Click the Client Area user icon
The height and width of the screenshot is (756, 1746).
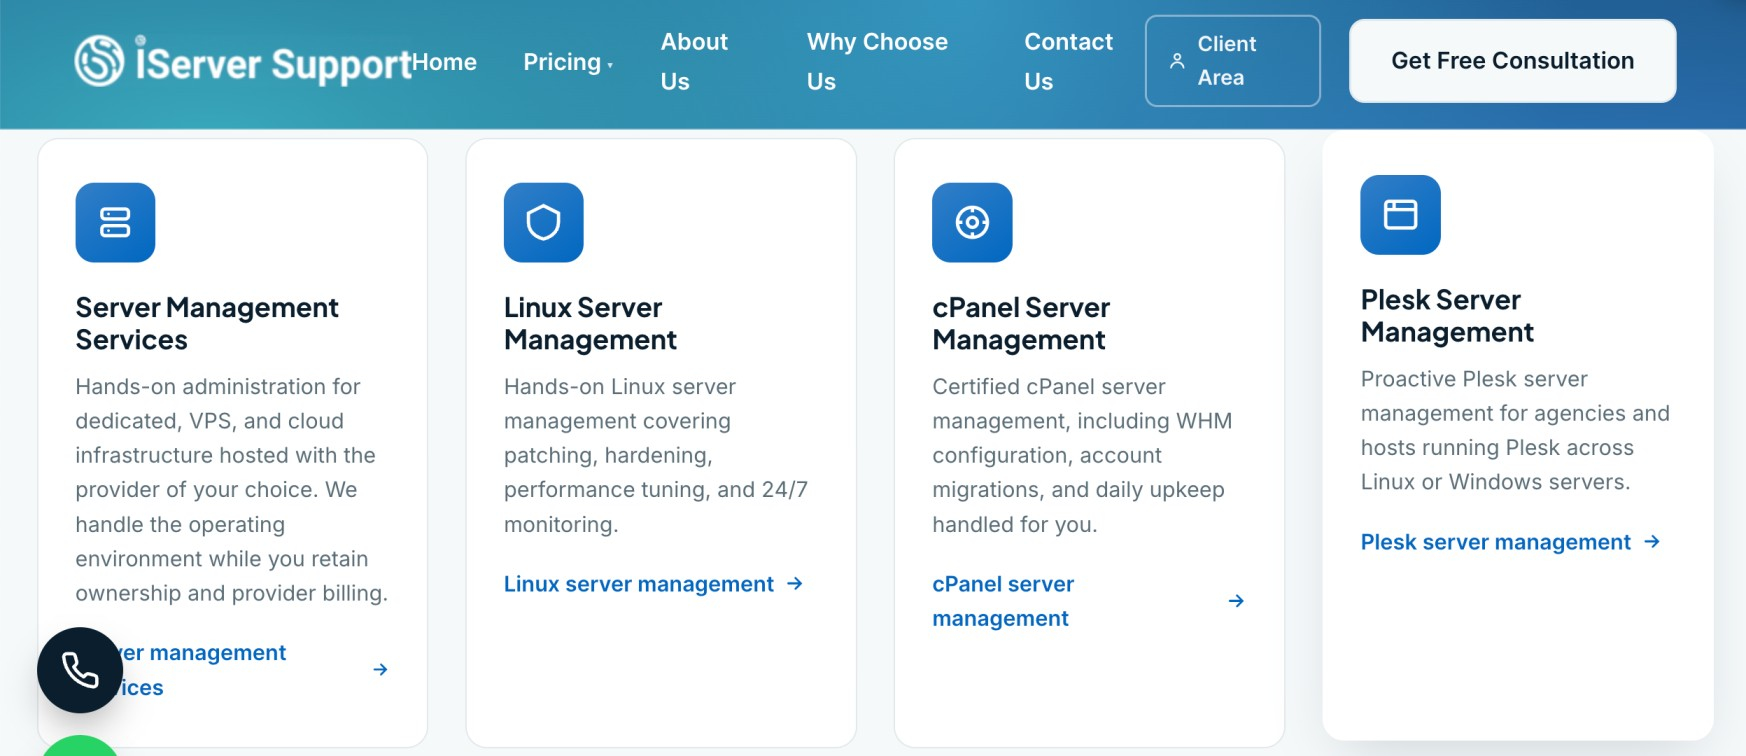pos(1177,61)
